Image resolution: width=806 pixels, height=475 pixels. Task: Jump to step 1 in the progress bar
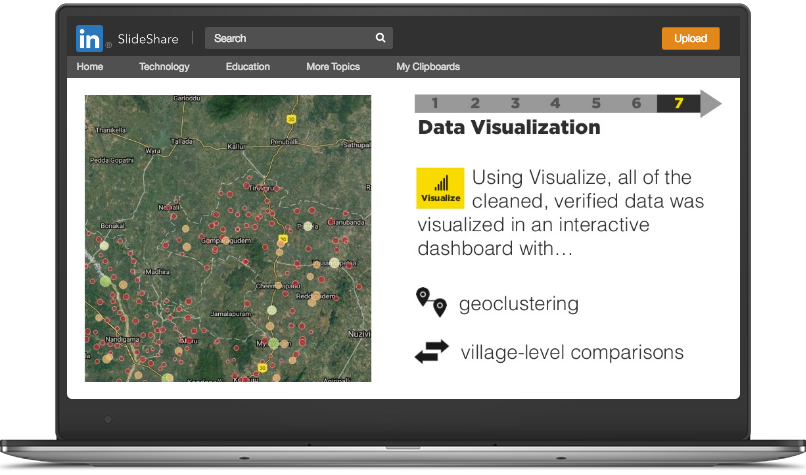tap(435, 103)
